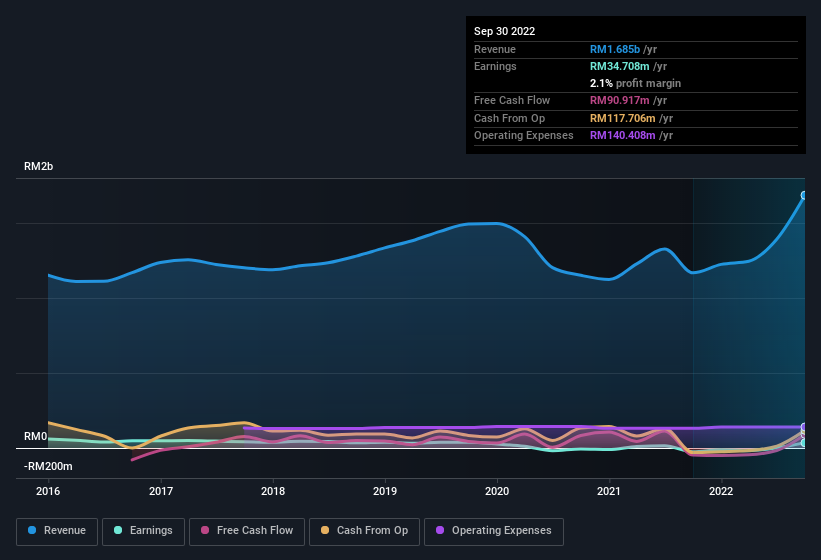Click the 2017 x-axis label
821x560 pixels.
tap(161, 491)
